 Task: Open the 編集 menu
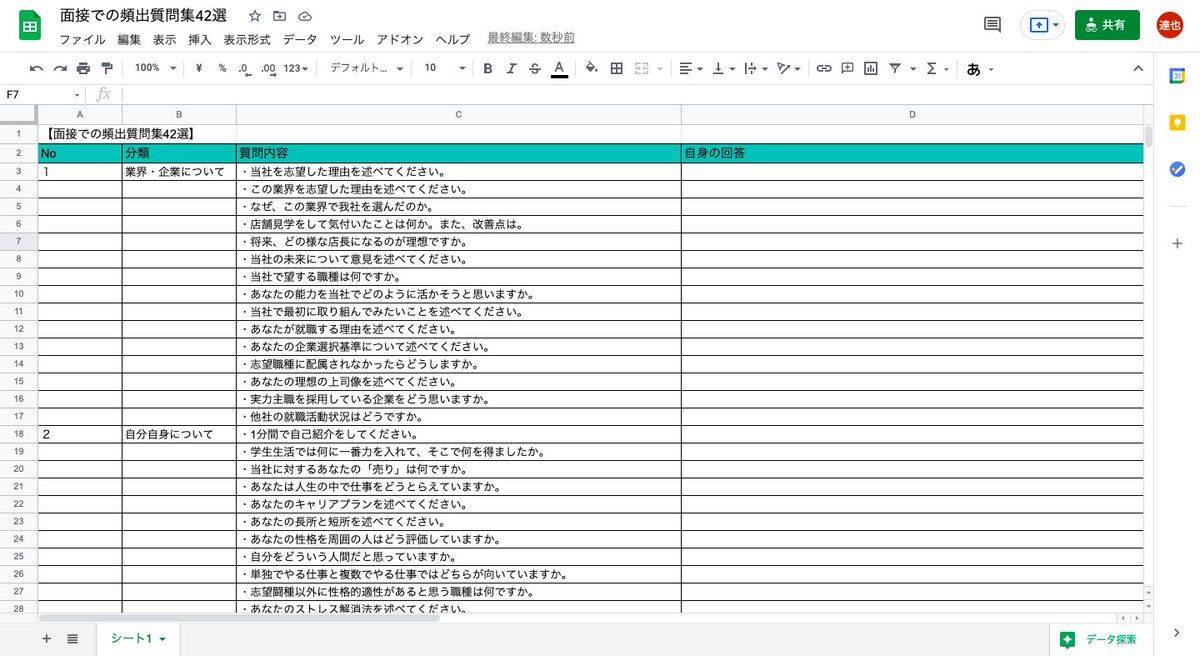pos(129,39)
